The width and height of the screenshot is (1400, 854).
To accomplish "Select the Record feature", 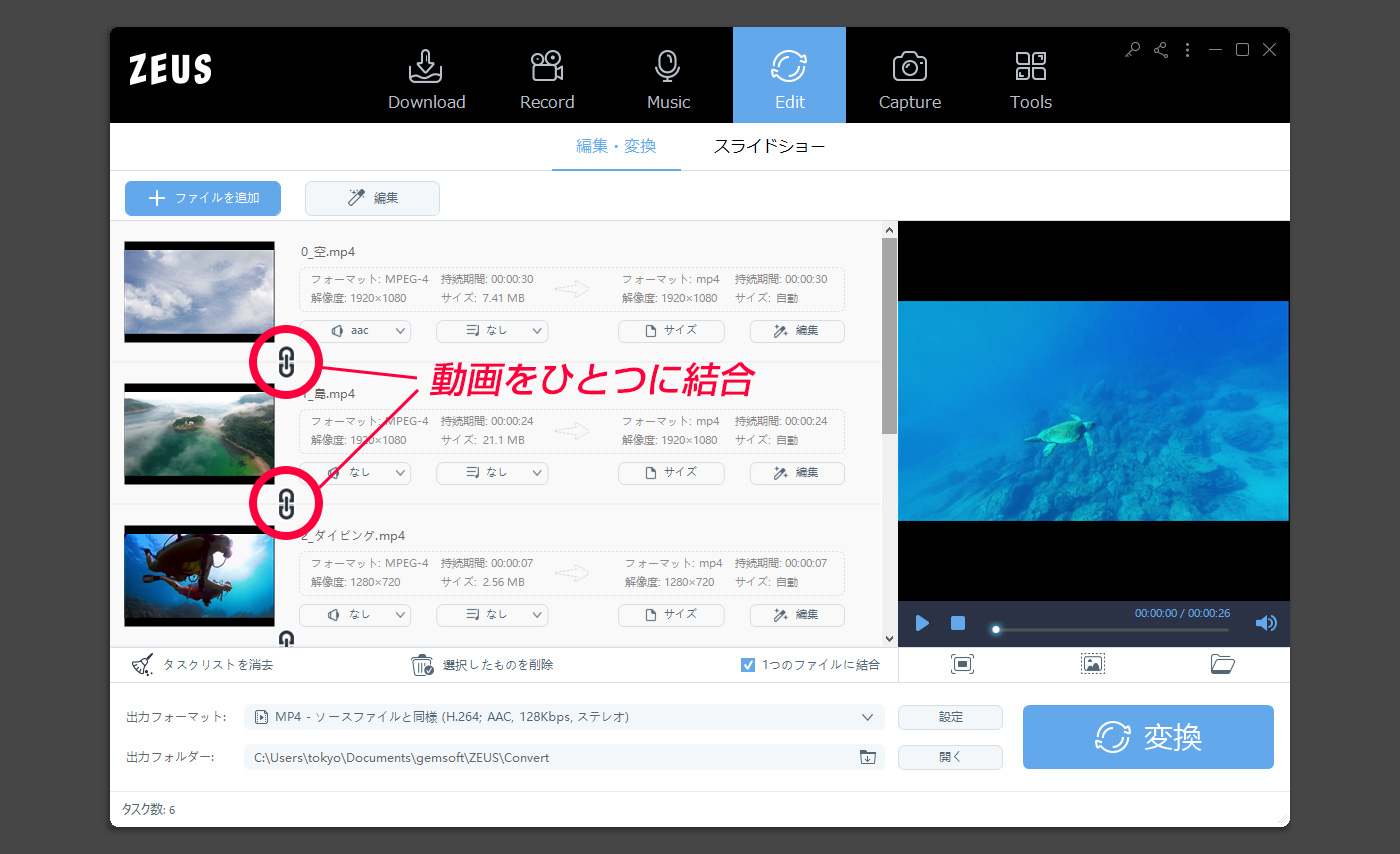I will coord(547,75).
